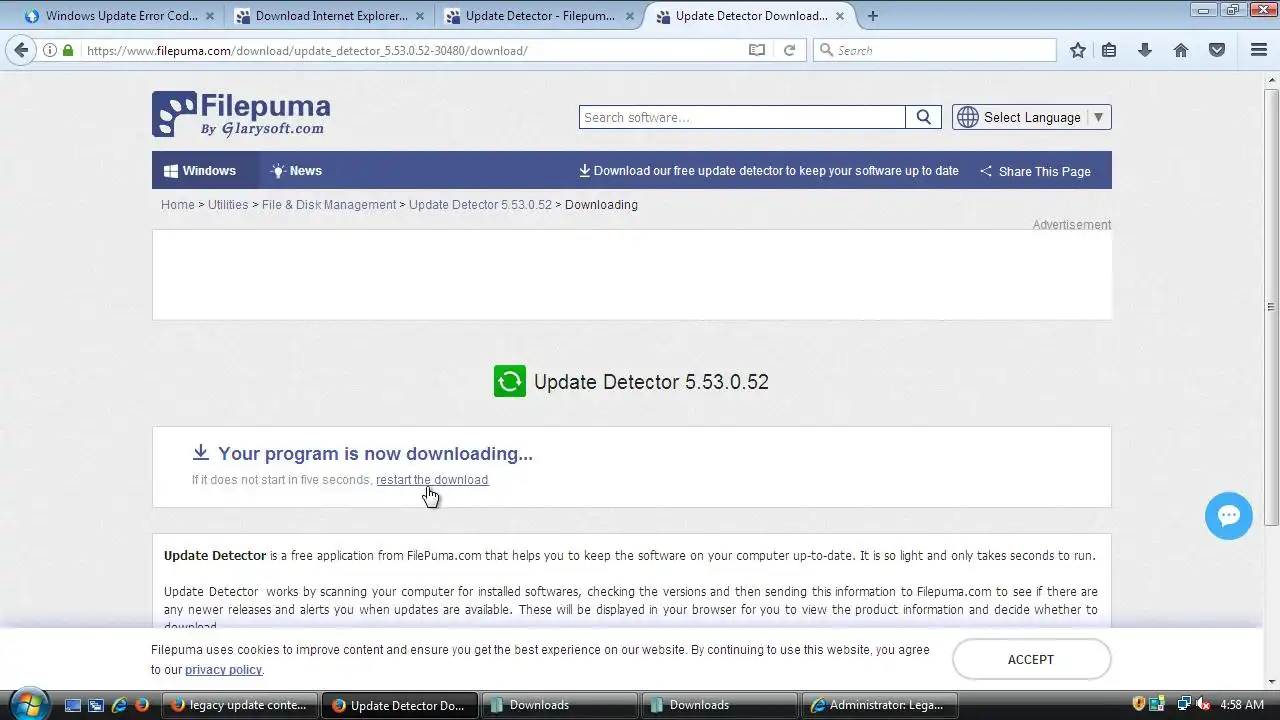
Task: Switch to Download Internet Explorer tab
Action: click(x=331, y=16)
